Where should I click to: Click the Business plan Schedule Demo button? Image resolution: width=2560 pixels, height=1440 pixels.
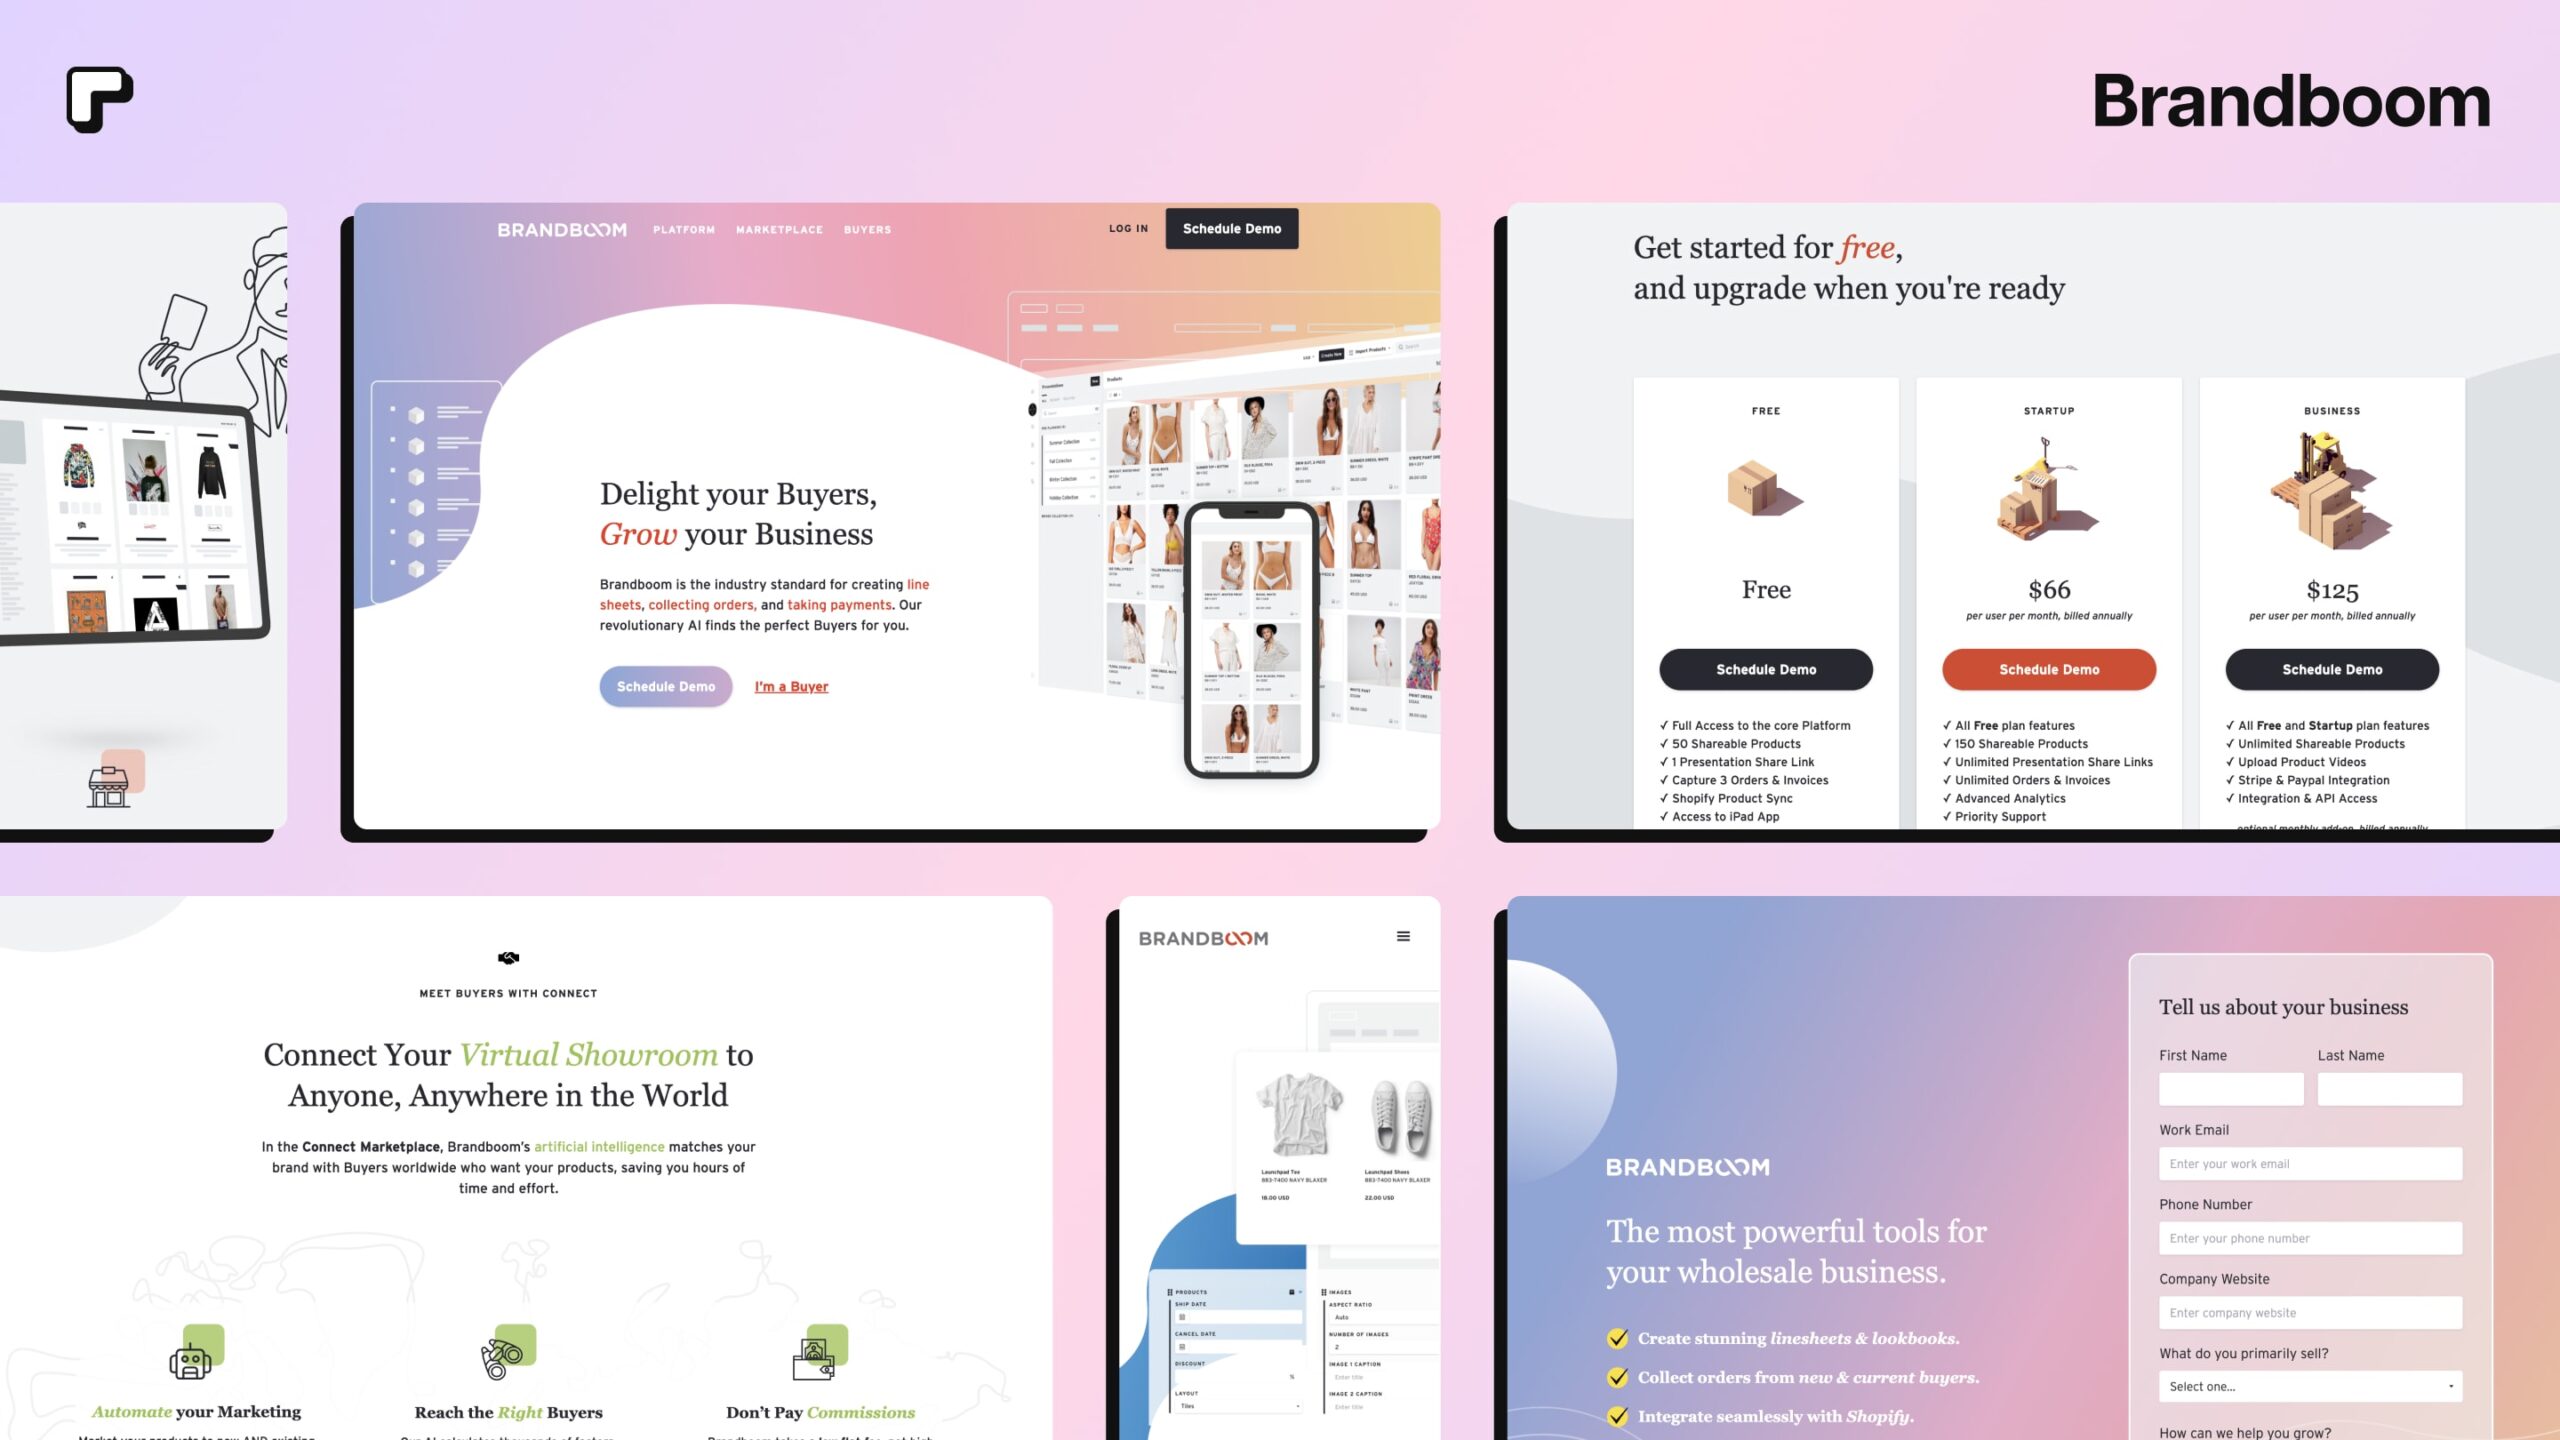[2331, 668]
